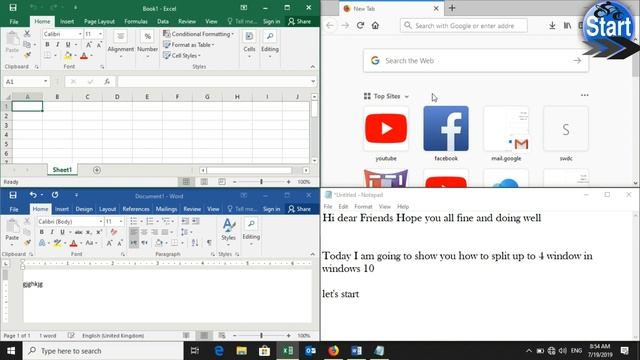The height and width of the screenshot is (360, 640).
Task: Toggle Bold in Word Font group
Action: coord(41,232)
